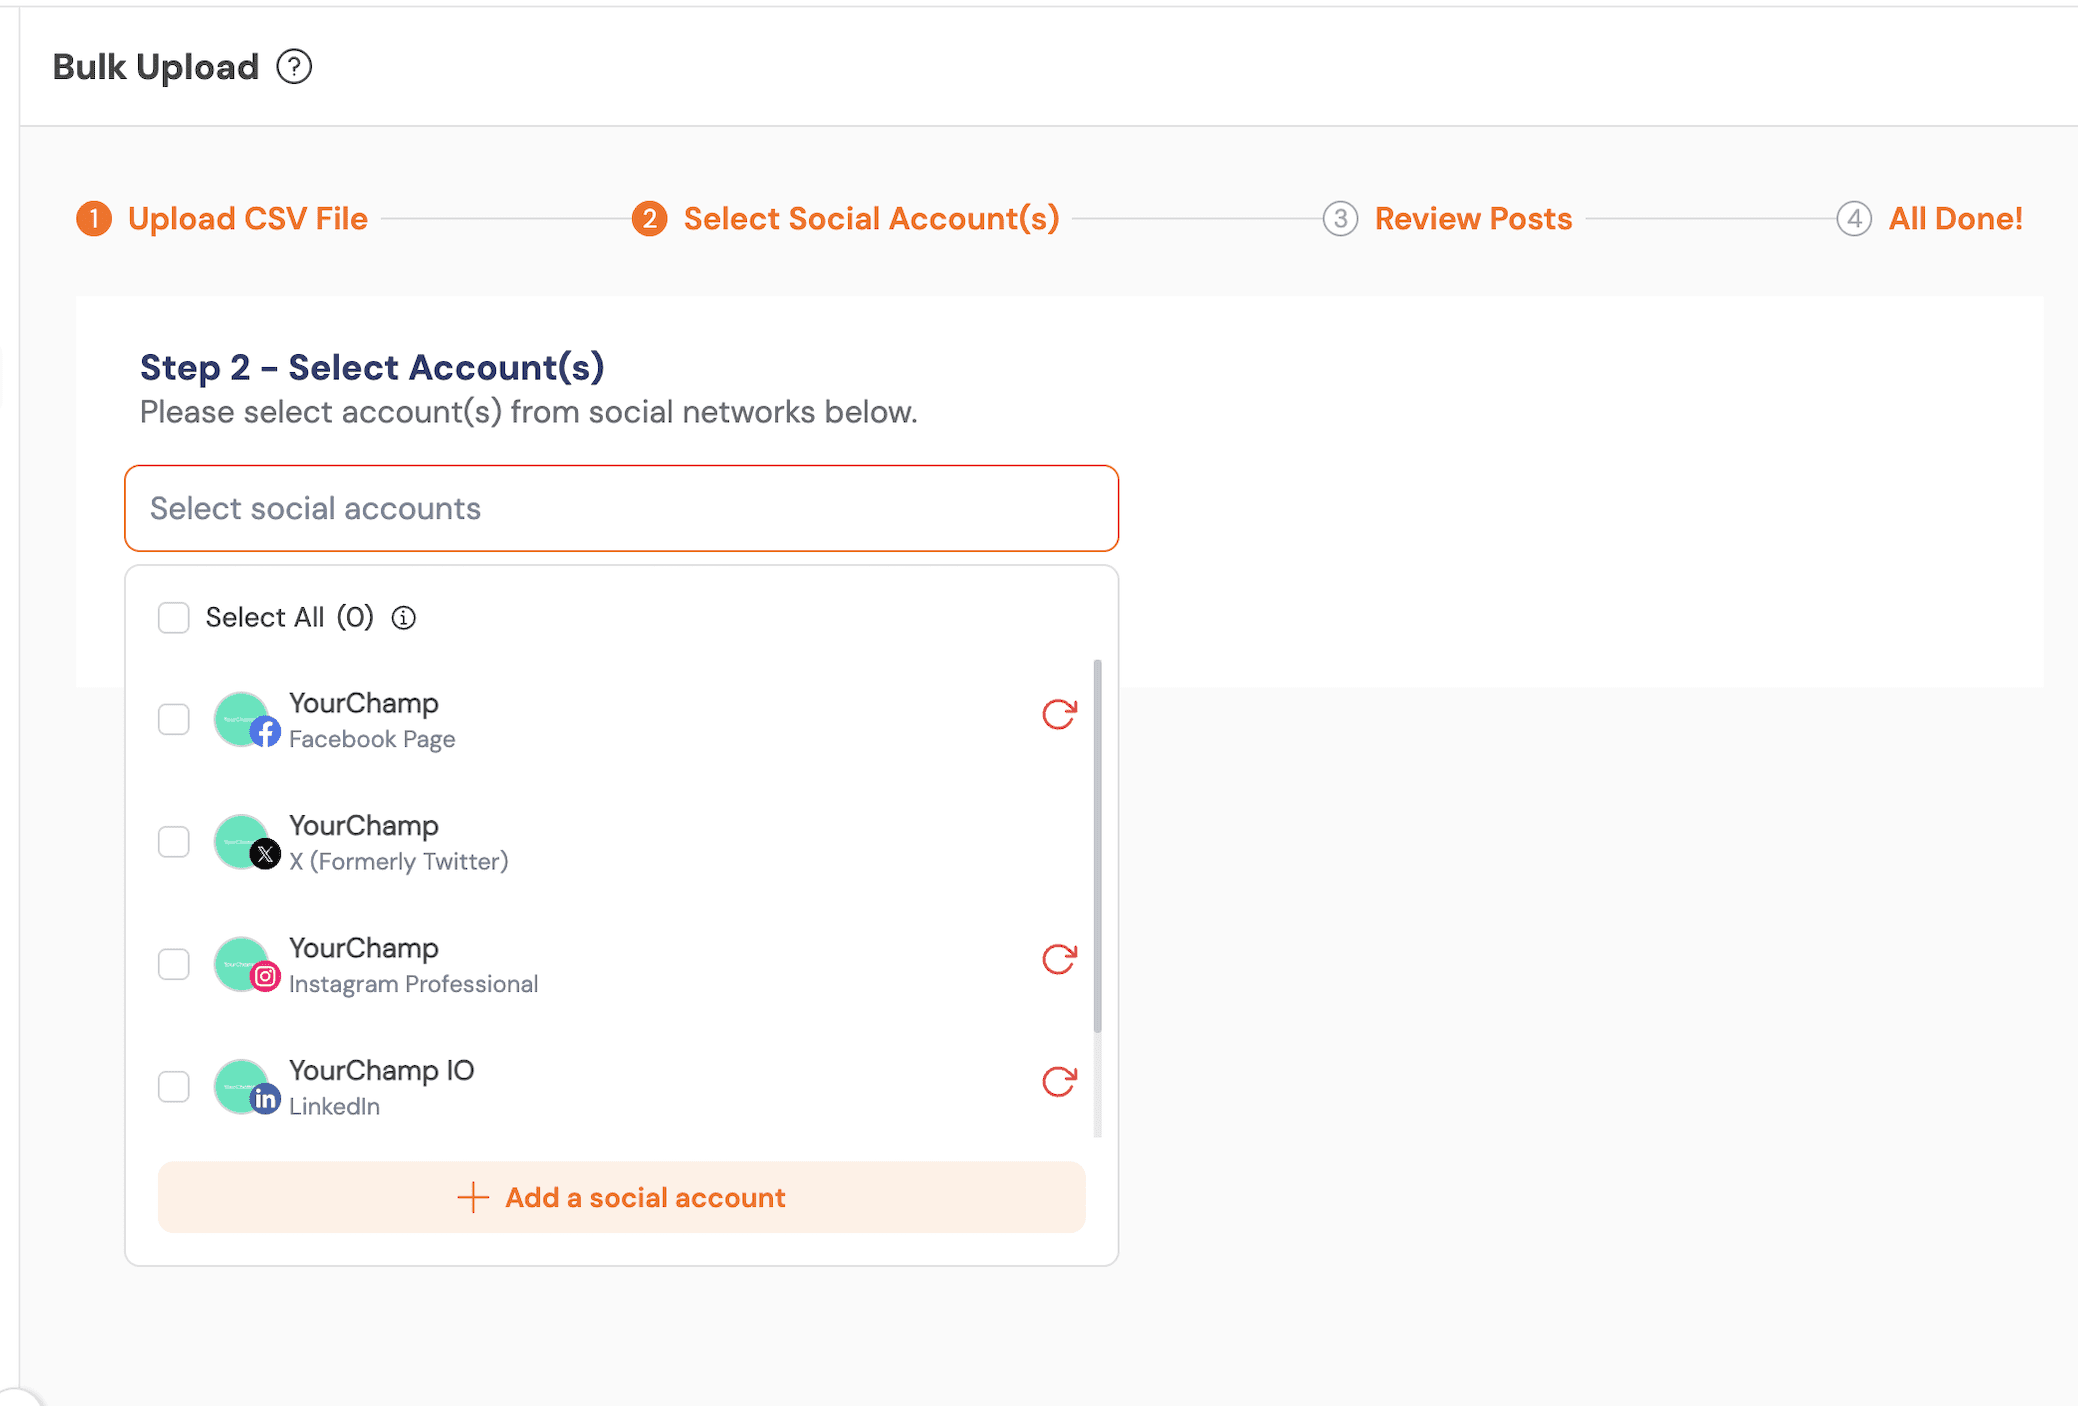Click the Facebook badge on YourChamp account

click(x=266, y=733)
